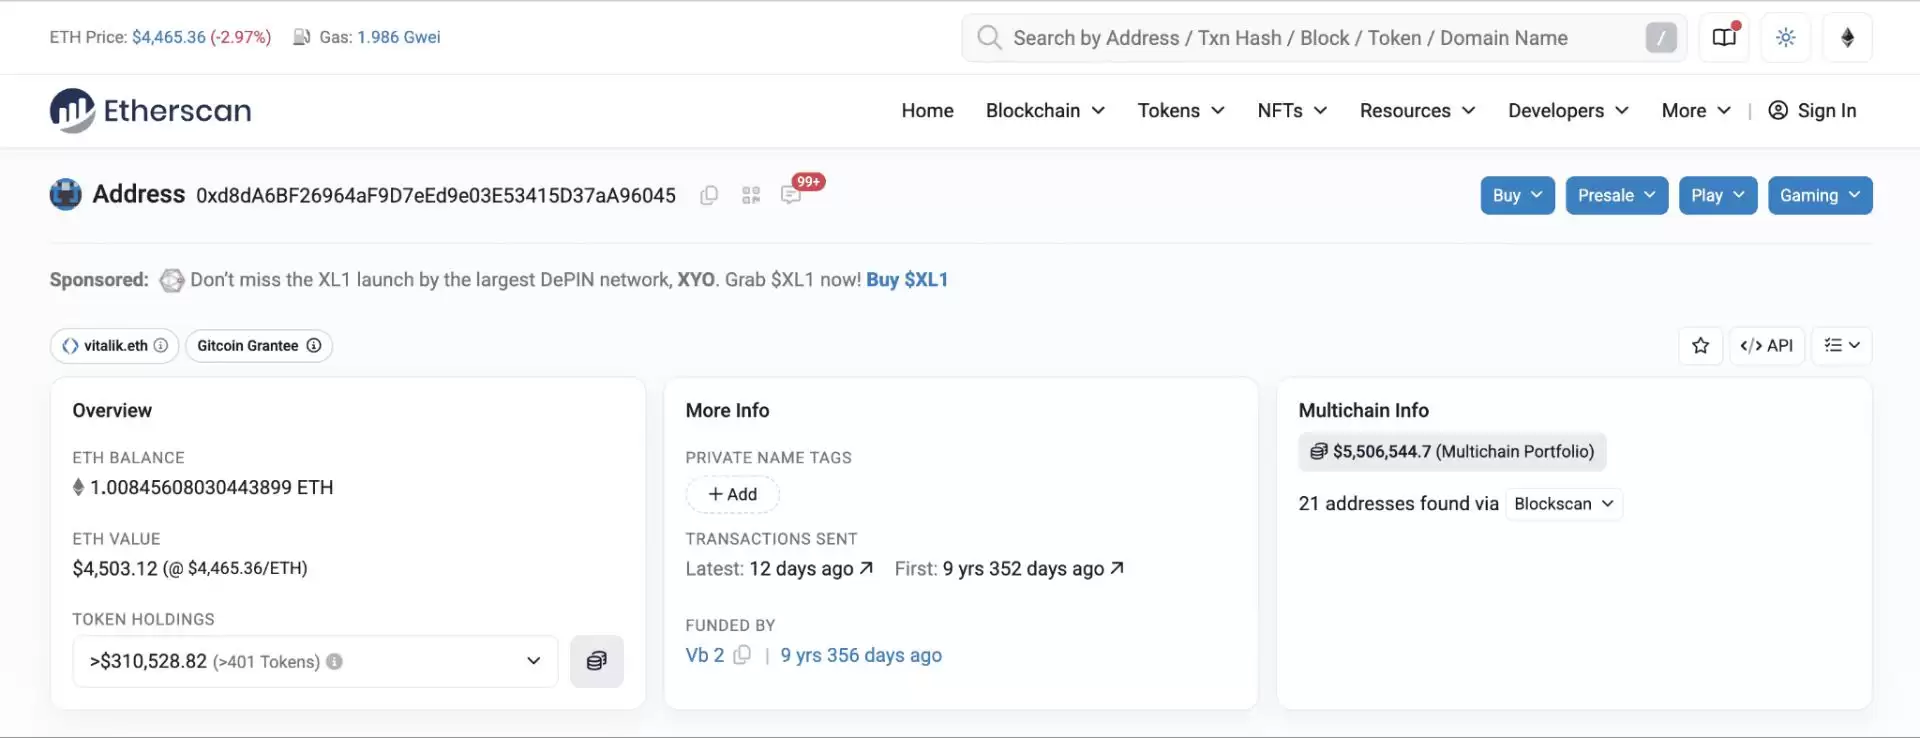Open the bookmarks icon with notification dot
The width and height of the screenshot is (1920, 738).
click(x=1724, y=38)
